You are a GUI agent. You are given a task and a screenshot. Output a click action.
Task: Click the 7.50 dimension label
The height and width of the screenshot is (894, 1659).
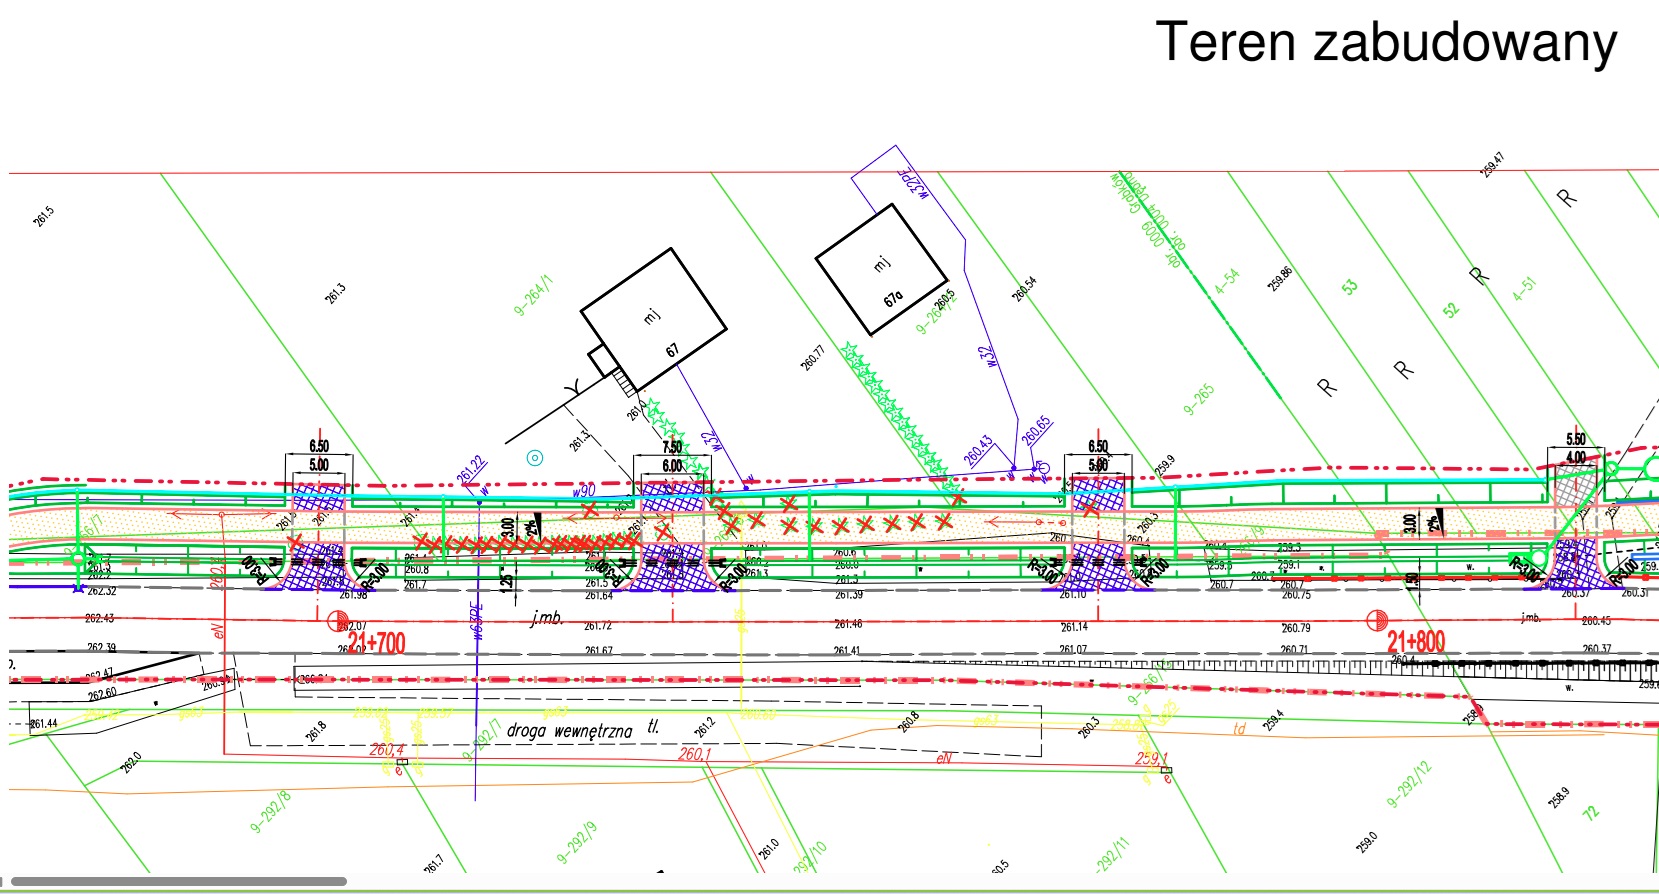coord(672,447)
